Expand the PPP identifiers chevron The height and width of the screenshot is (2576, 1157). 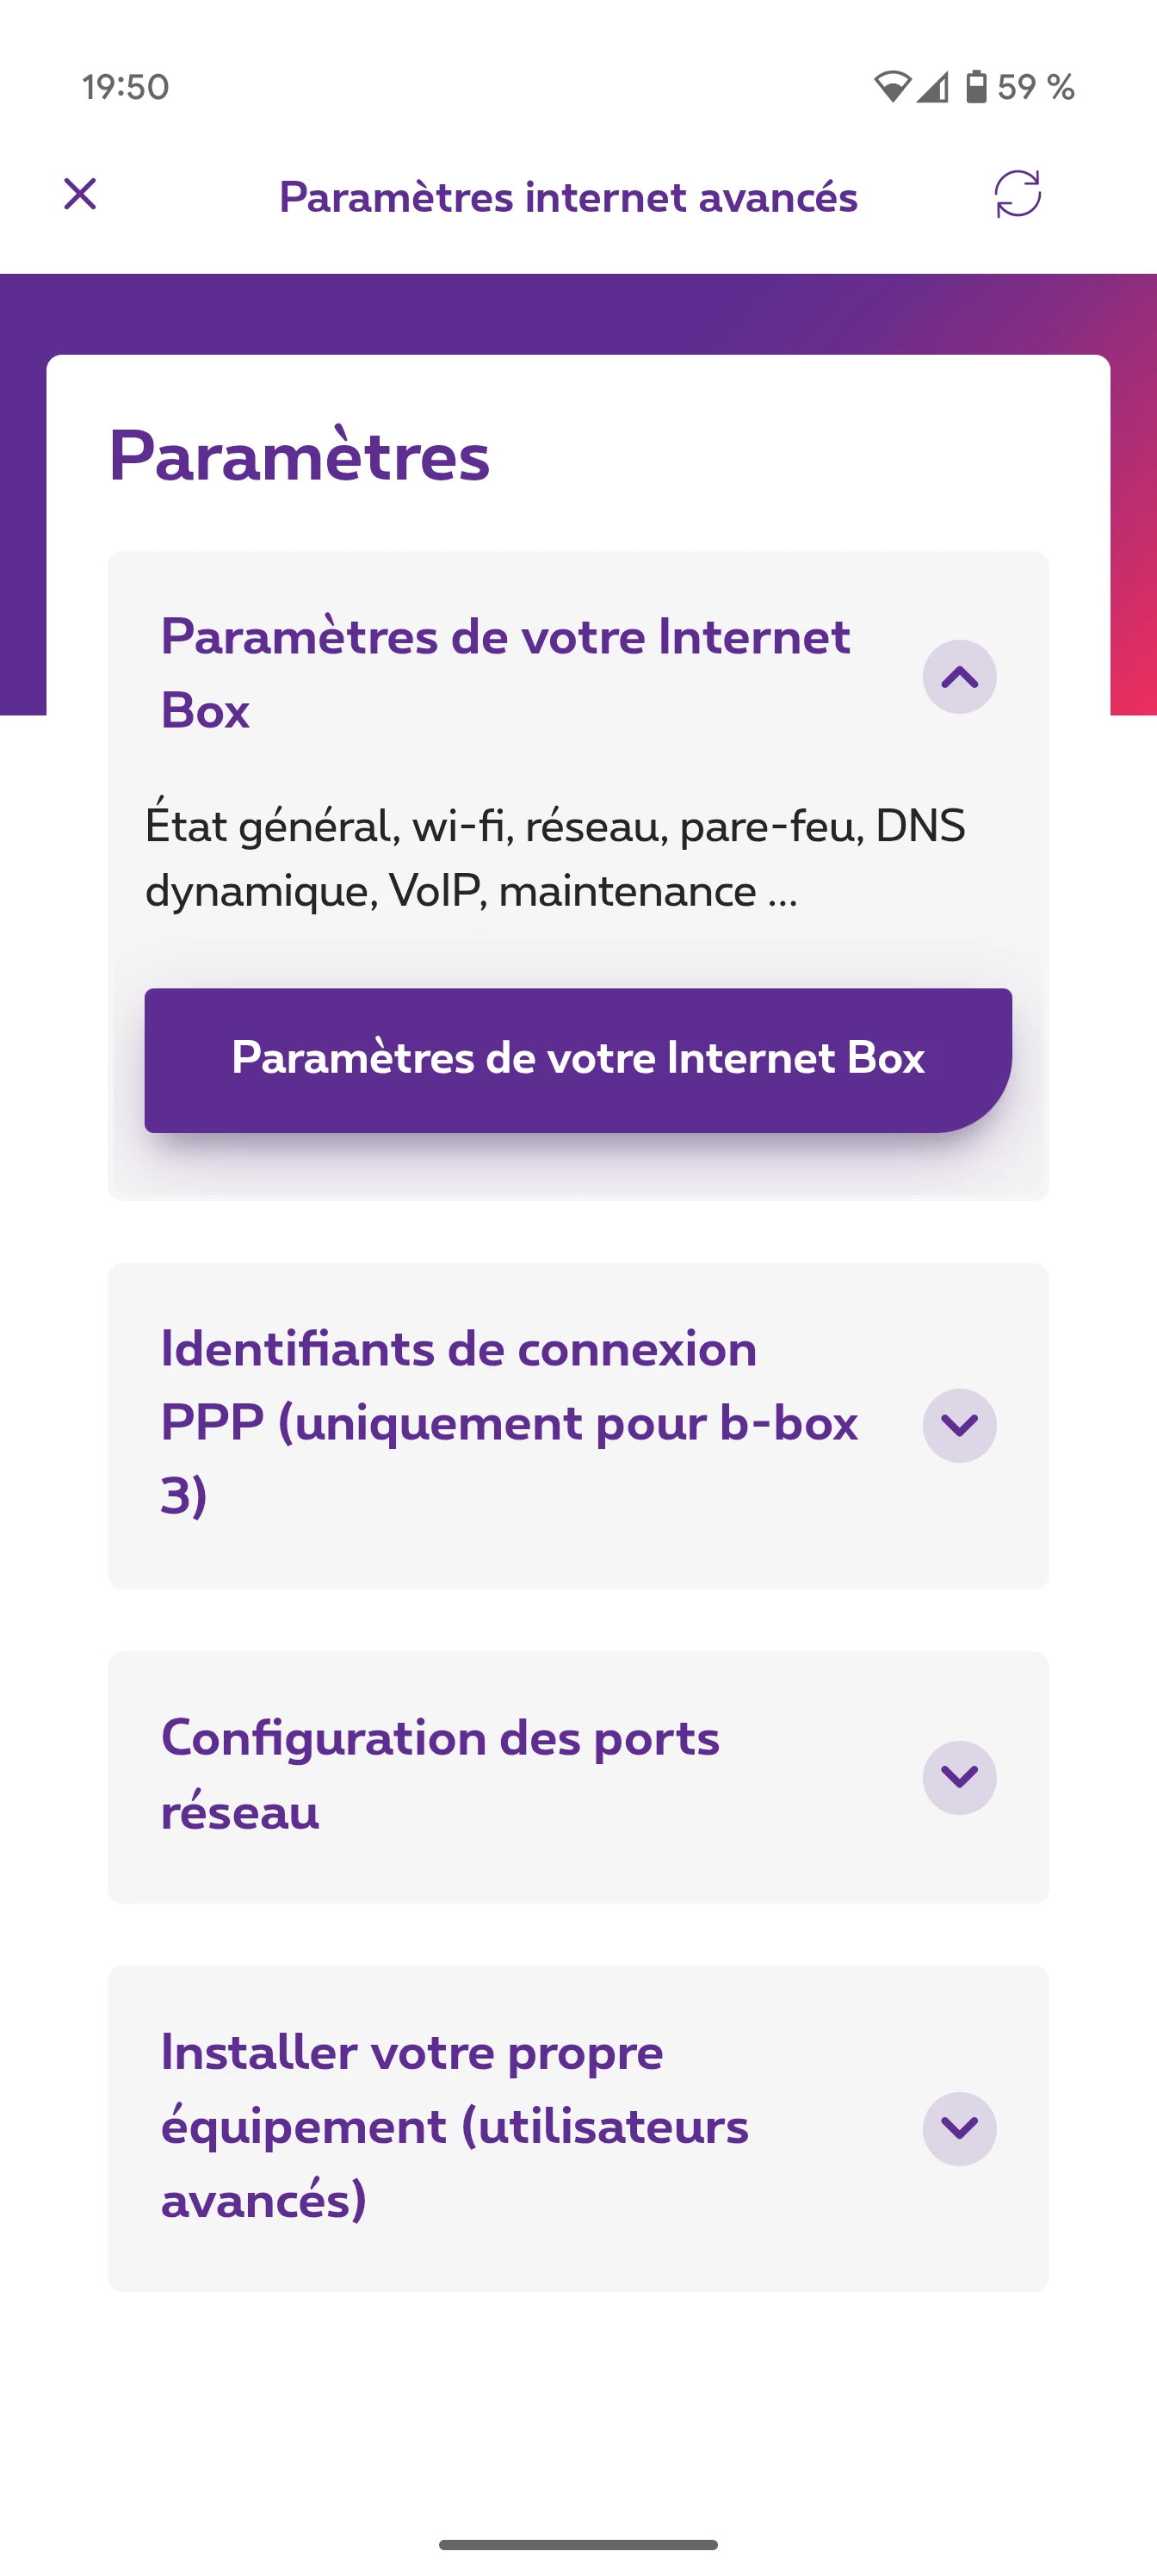[x=959, y=1425]
